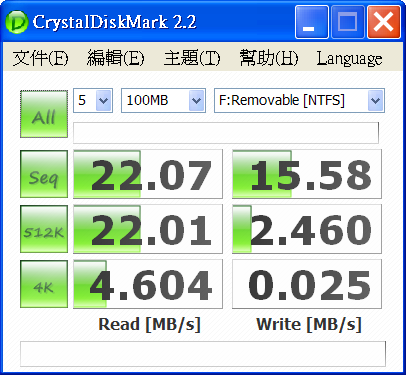Viewport: 406px width, 375px height.
Task: Open the F:Removable drive dropdown
Action: [299, 100]
